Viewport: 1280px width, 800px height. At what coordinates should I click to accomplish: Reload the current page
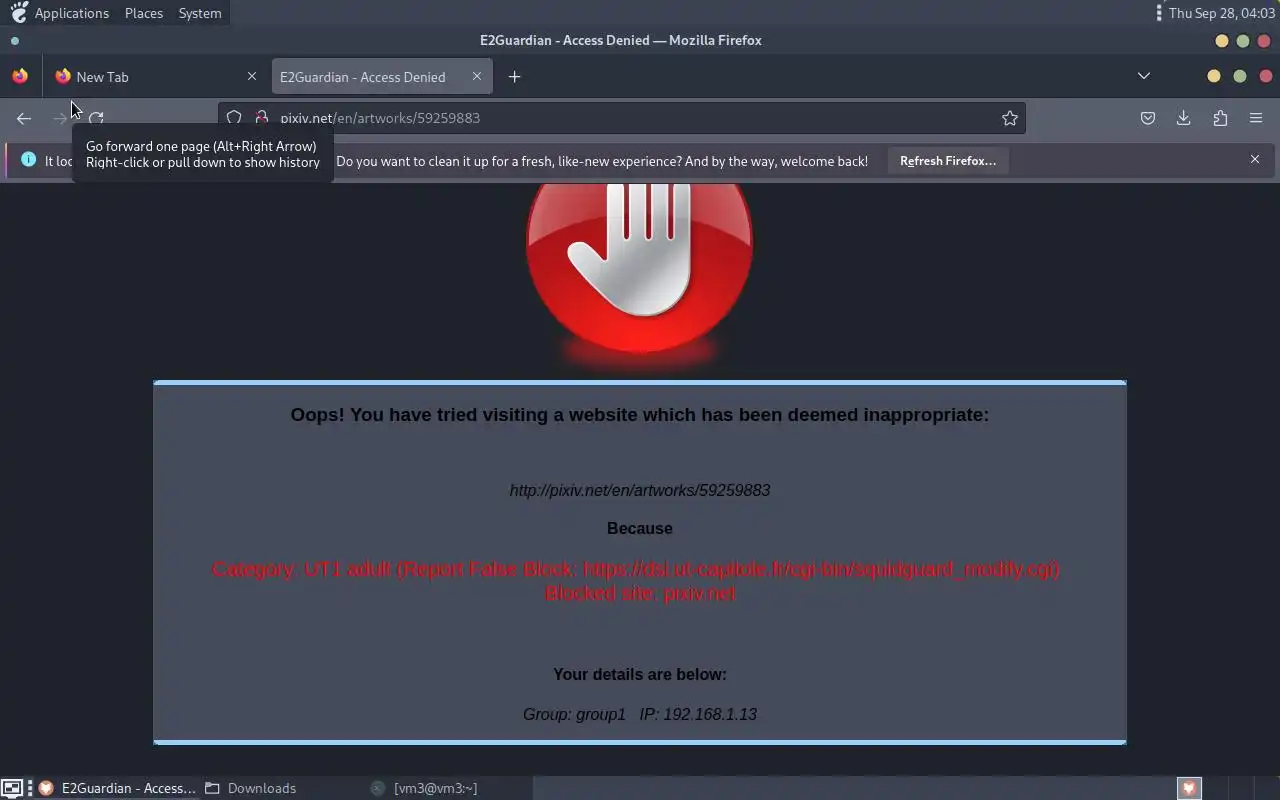96,118
